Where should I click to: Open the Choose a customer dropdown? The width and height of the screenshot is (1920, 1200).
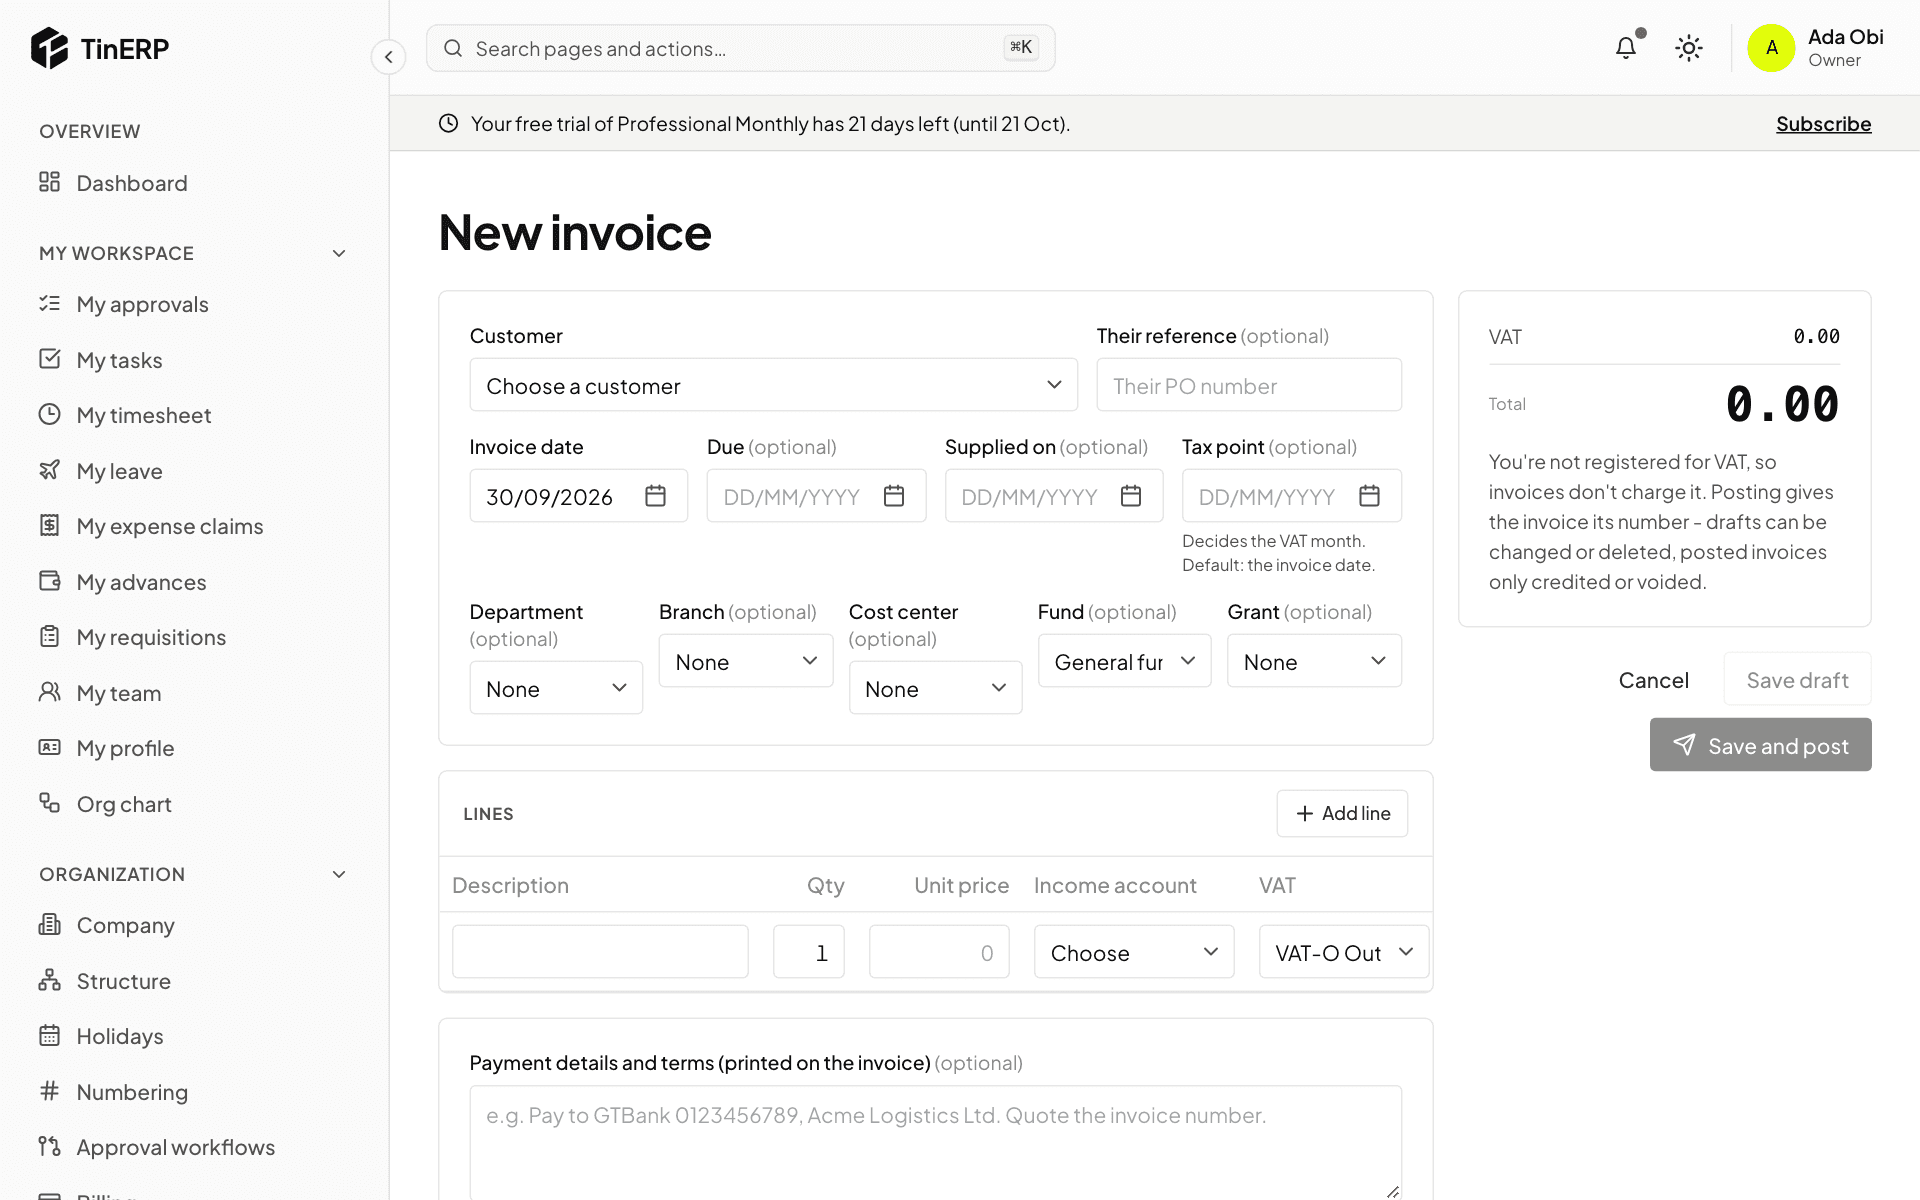tap(773, 385)
